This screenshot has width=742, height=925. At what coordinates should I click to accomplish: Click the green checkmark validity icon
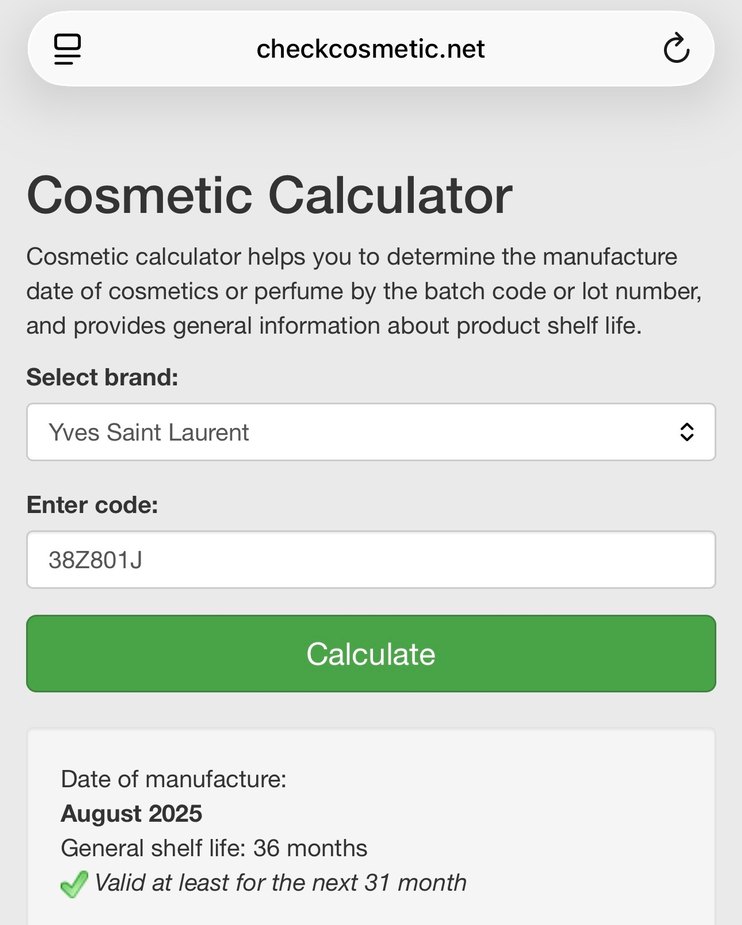click(x=74, y=884)
